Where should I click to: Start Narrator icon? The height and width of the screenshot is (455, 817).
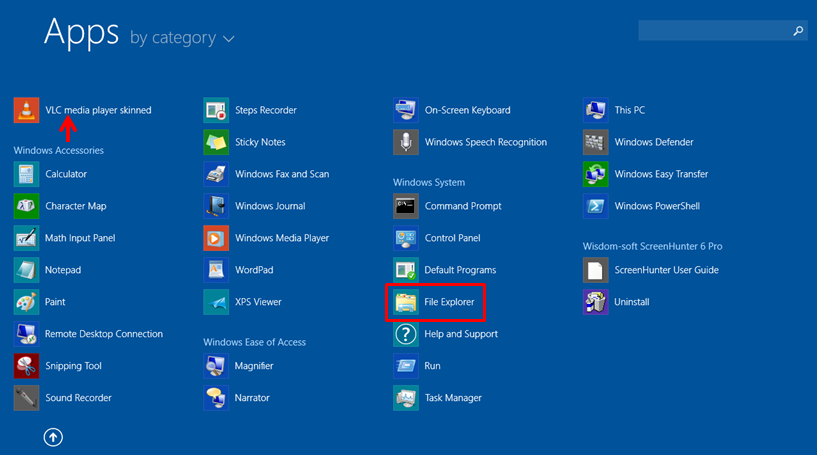216,398
